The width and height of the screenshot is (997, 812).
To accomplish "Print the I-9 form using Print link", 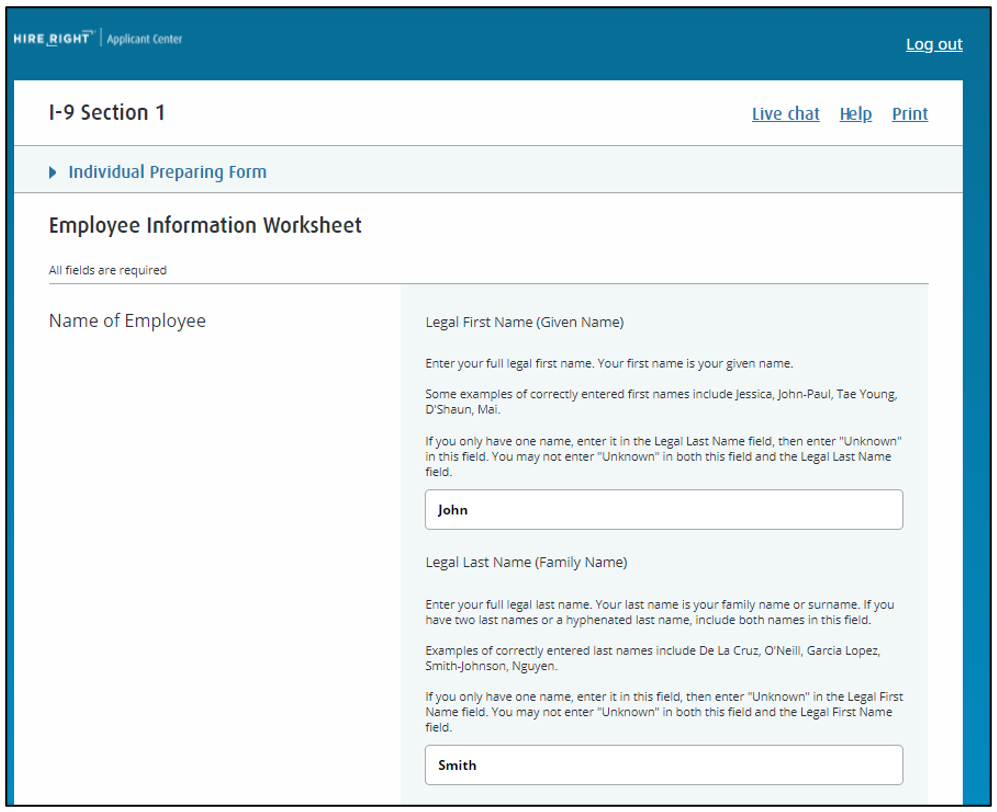I will pos(909,114).
